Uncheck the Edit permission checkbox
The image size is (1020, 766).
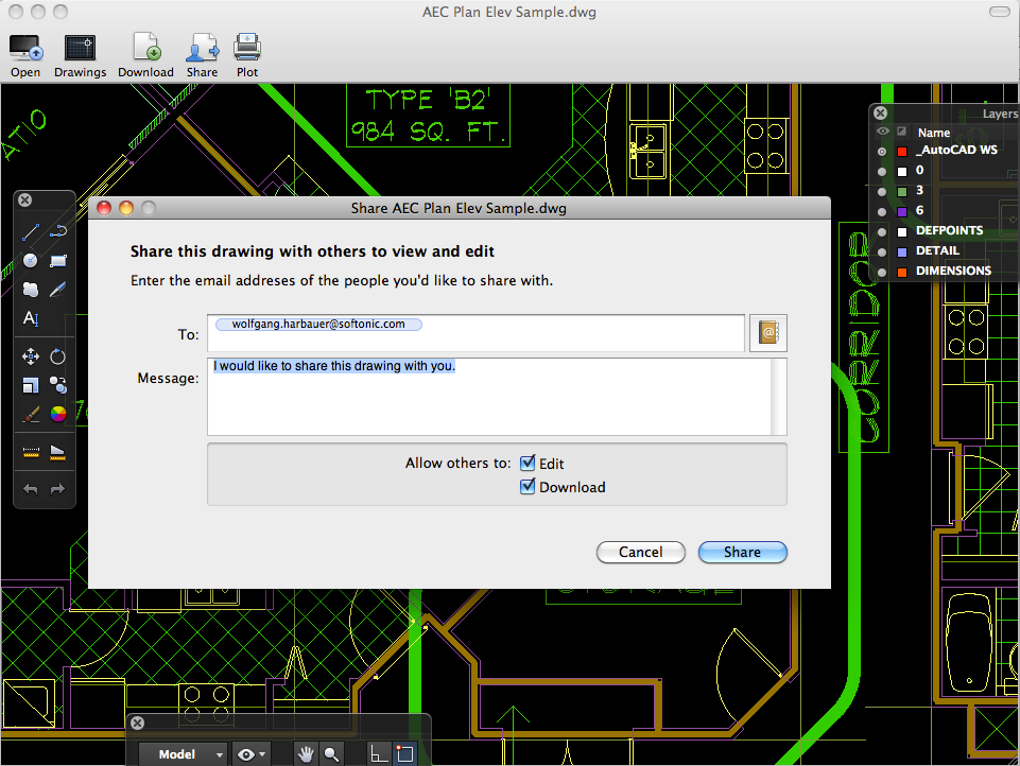click(527, 463)
